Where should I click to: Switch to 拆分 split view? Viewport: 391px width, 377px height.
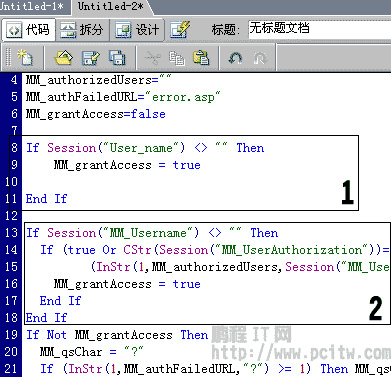82,30
